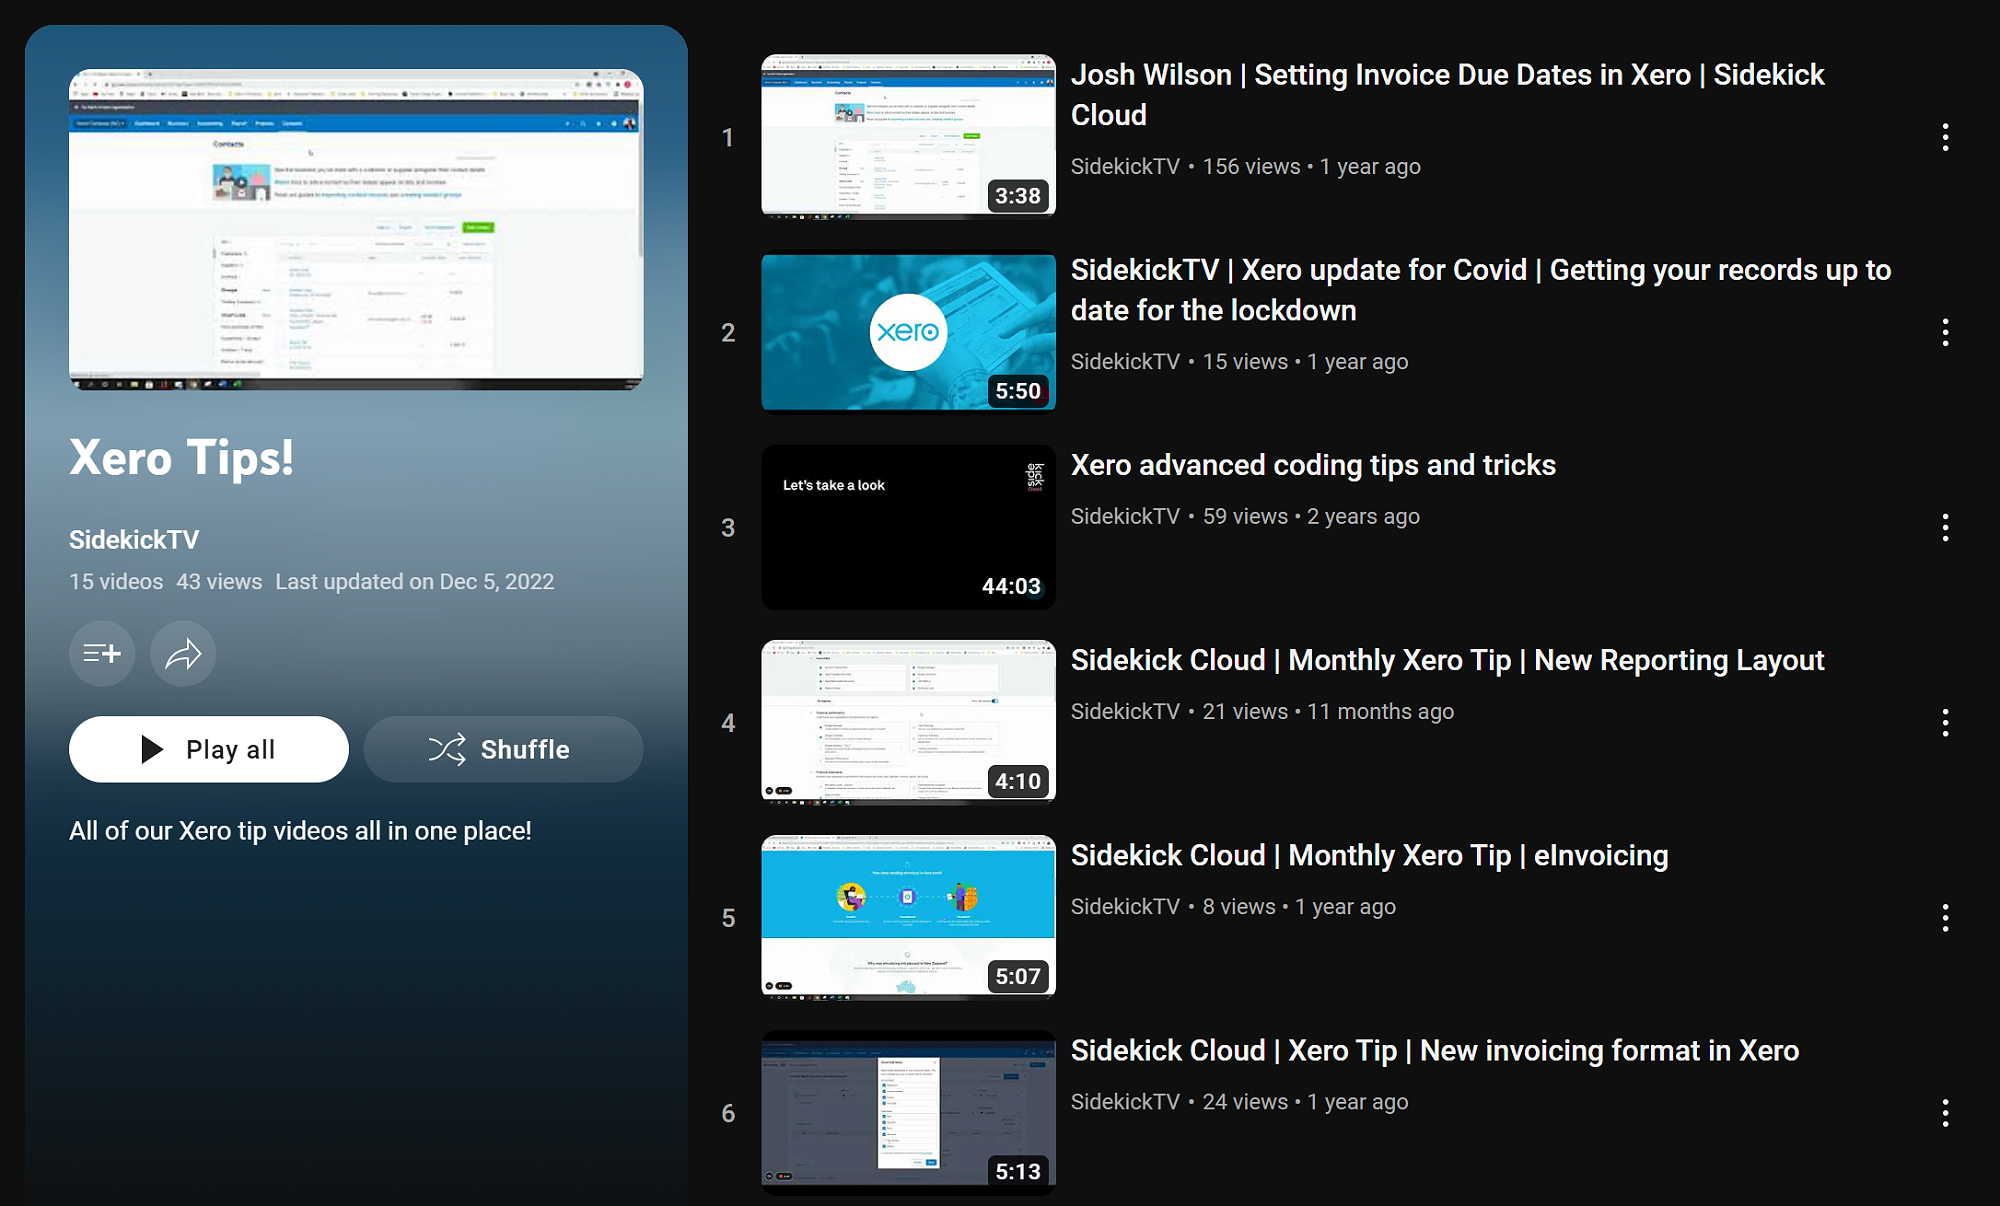The height and width of the screenshot is (1206, 2000).
Task: Open the options menu for the Josh Wilson invoice video
Action: coord(1945,137)
